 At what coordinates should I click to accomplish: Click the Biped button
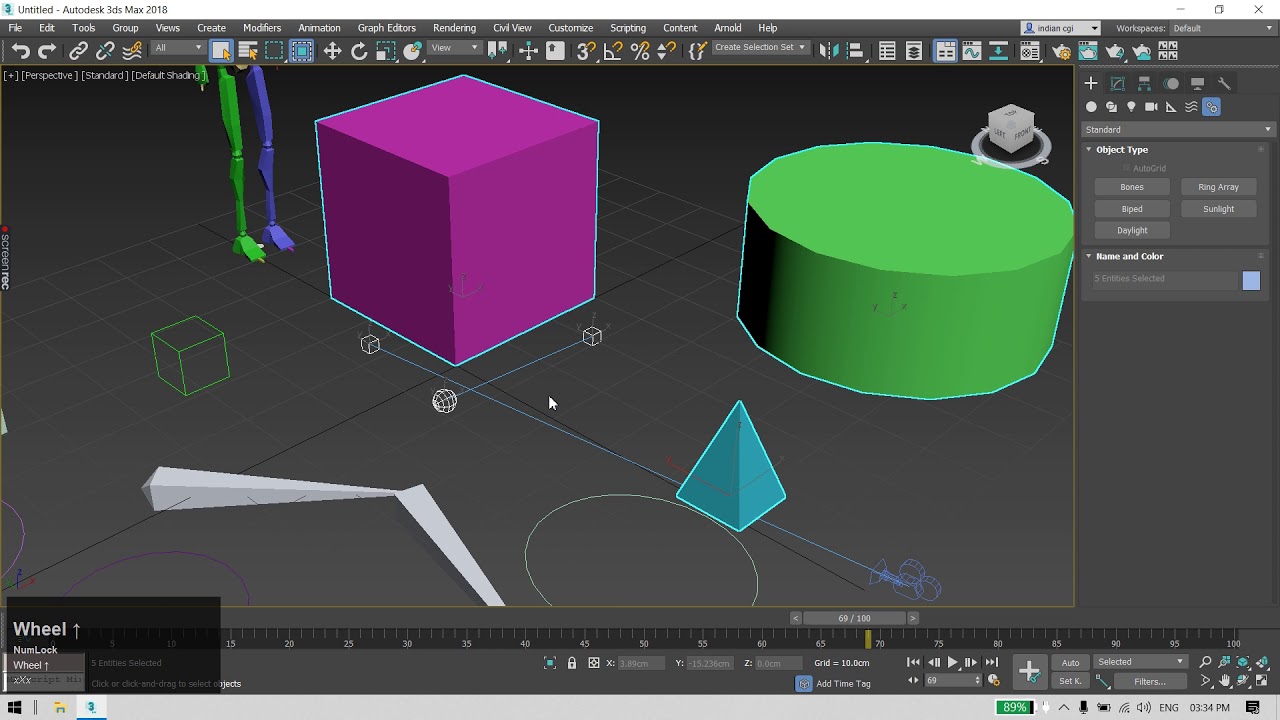coord(1132,209)
